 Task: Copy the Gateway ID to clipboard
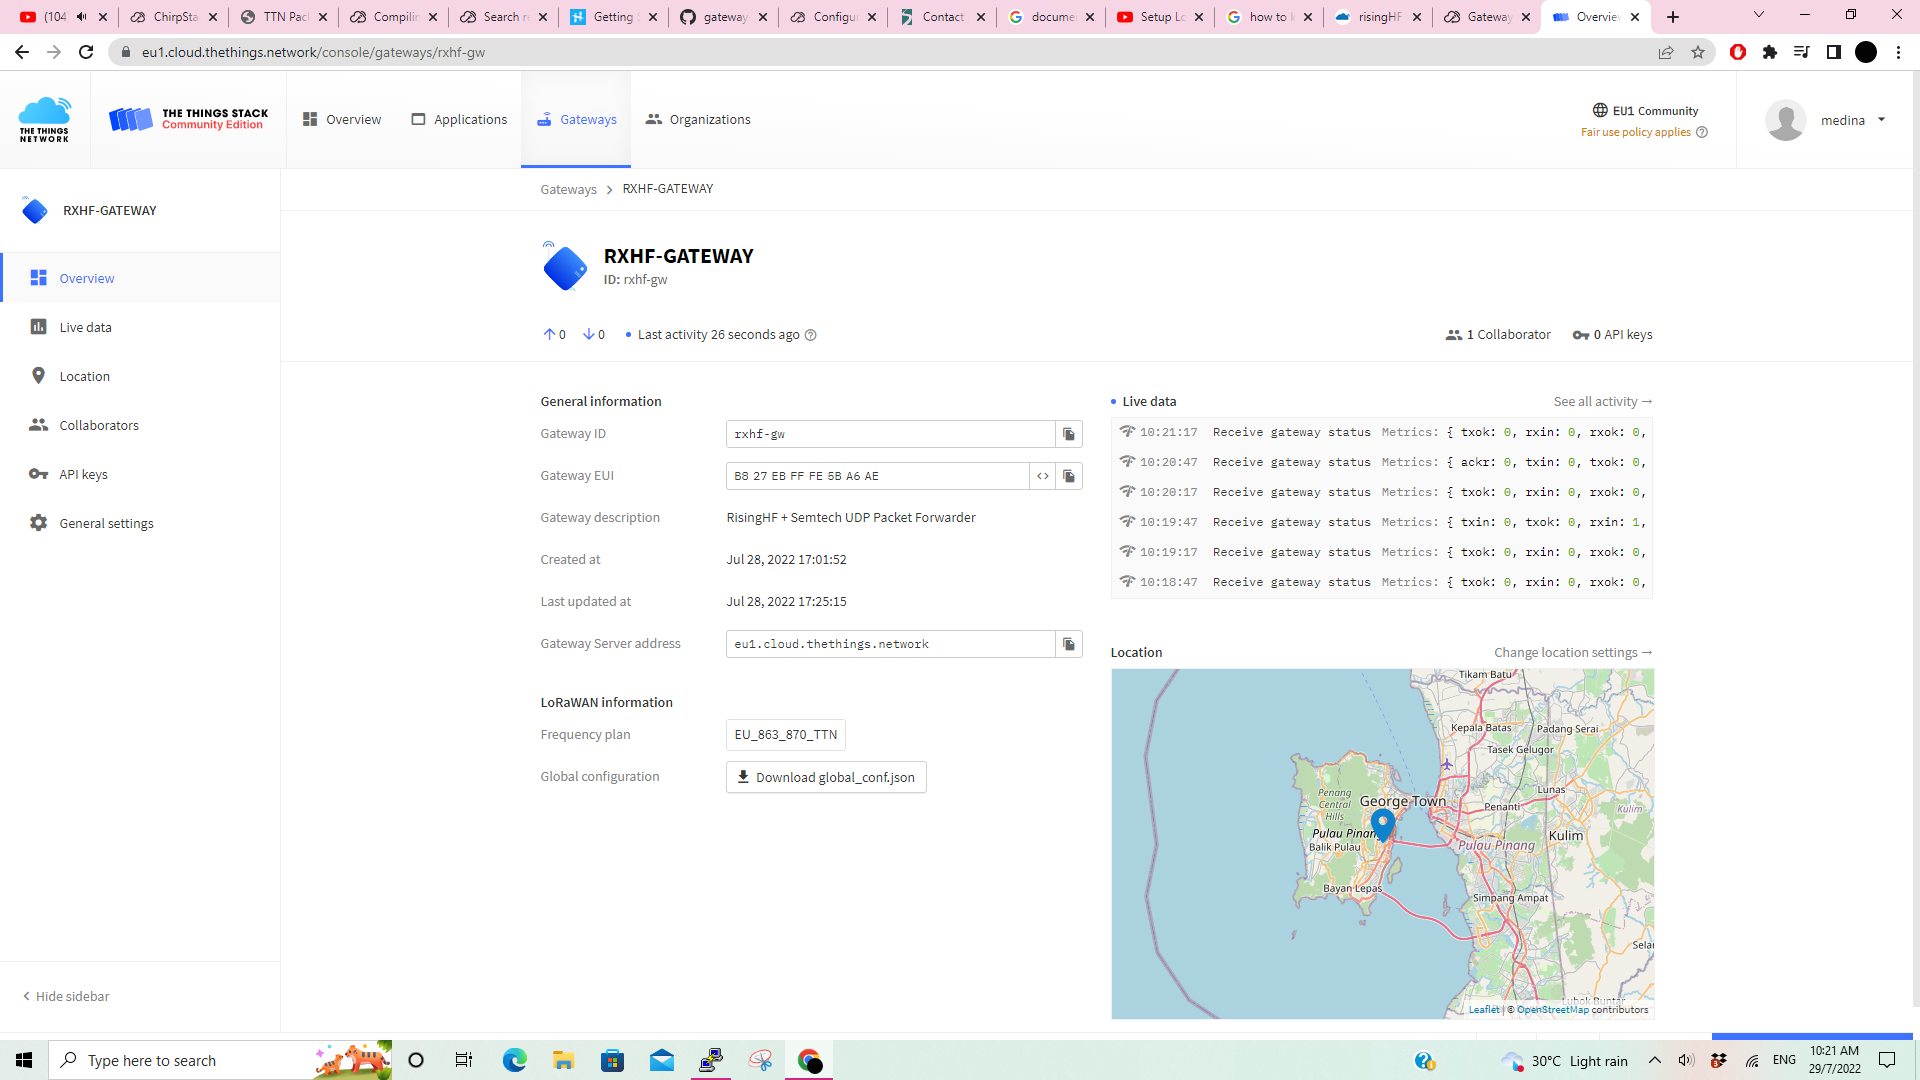click(x=1069, y=434)
